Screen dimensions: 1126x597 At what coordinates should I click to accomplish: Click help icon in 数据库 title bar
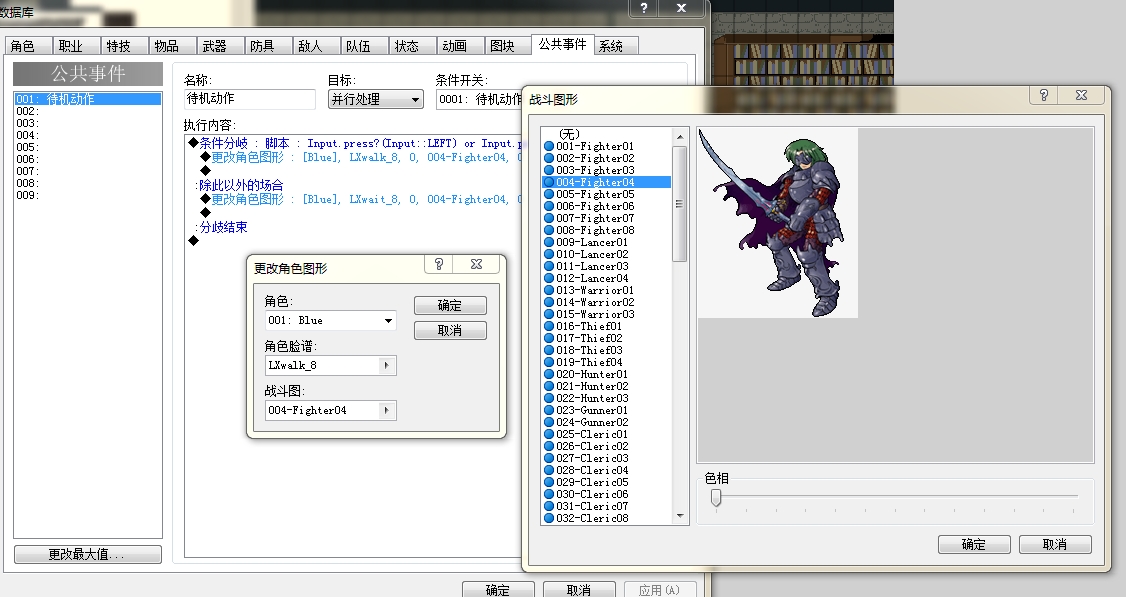coord(643,8)
